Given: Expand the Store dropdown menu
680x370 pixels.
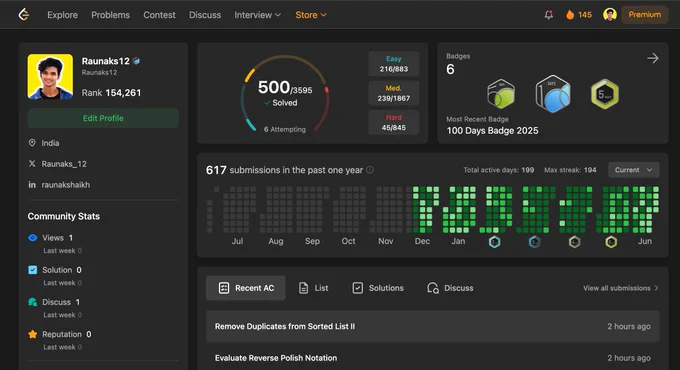Looking at the screenshot, I should tap(311, 15).
